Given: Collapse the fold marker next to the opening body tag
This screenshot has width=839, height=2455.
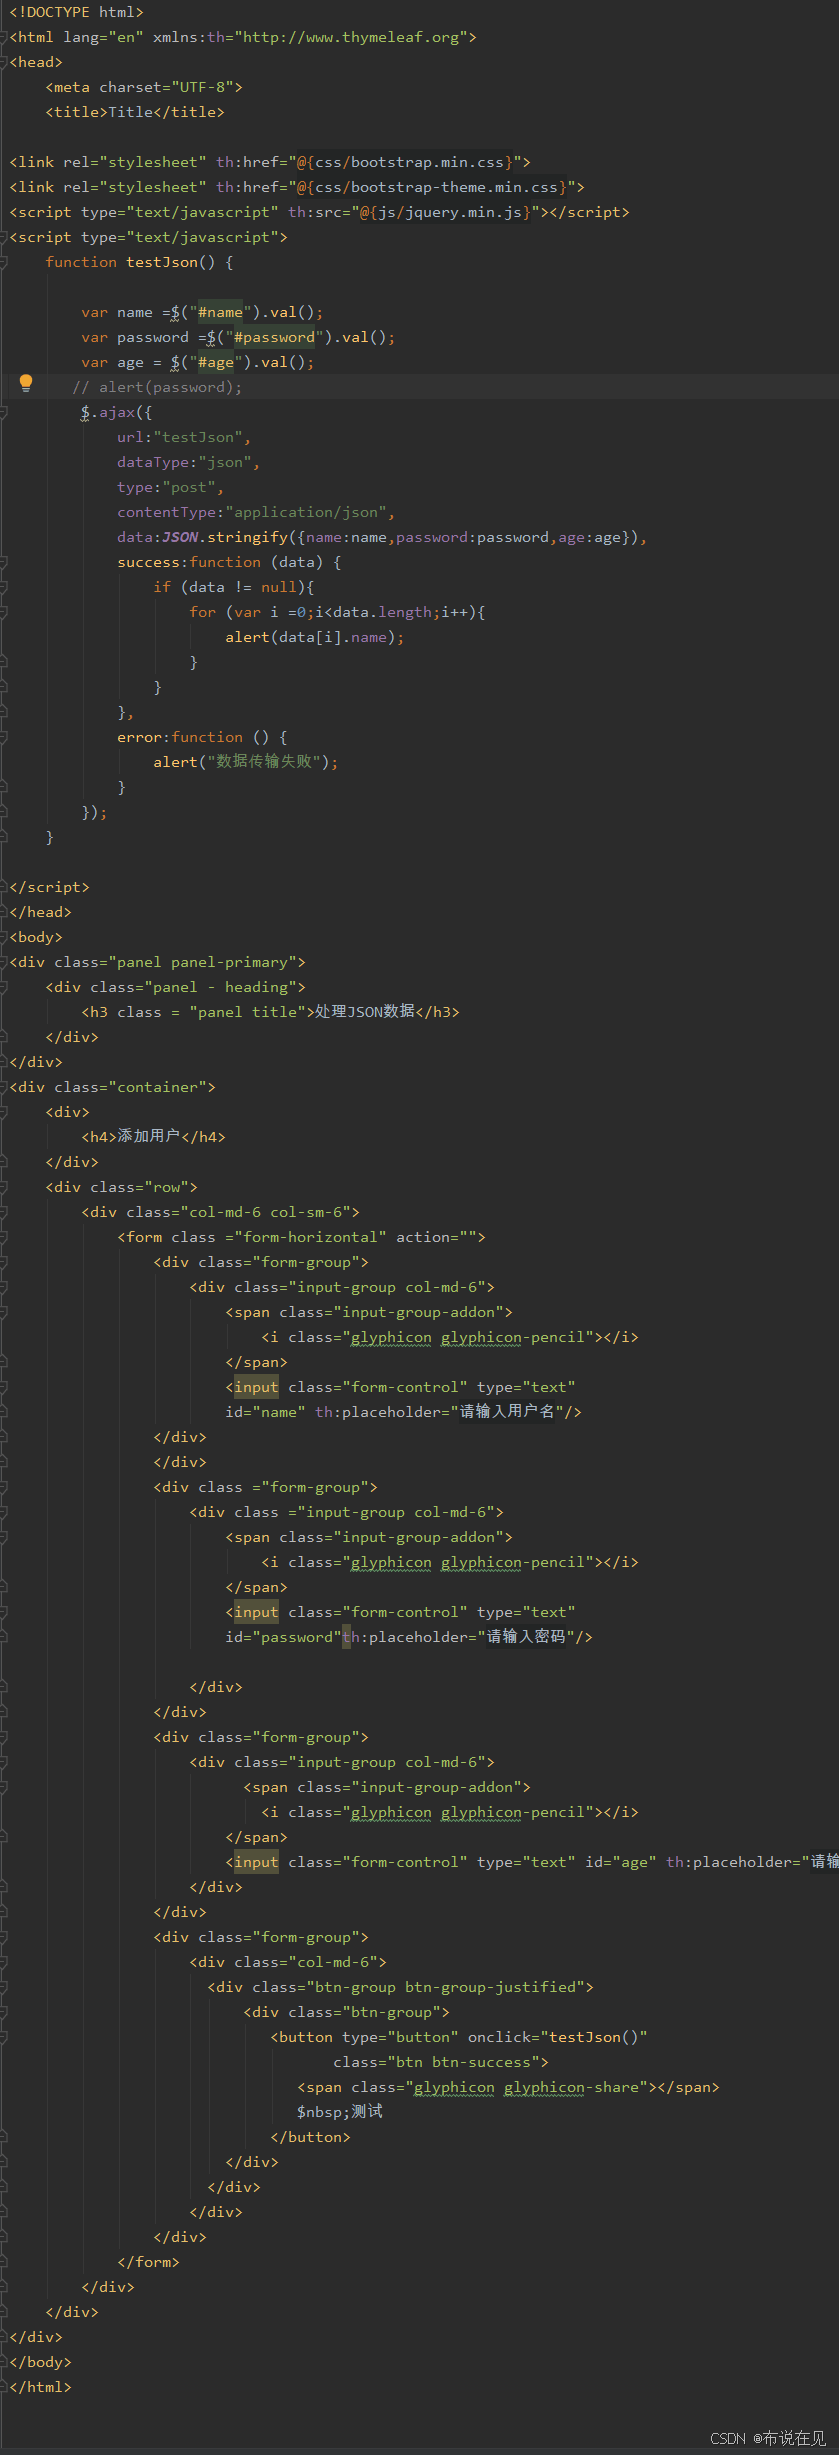Looking at the screenshot, I should [x=4, y=937].
